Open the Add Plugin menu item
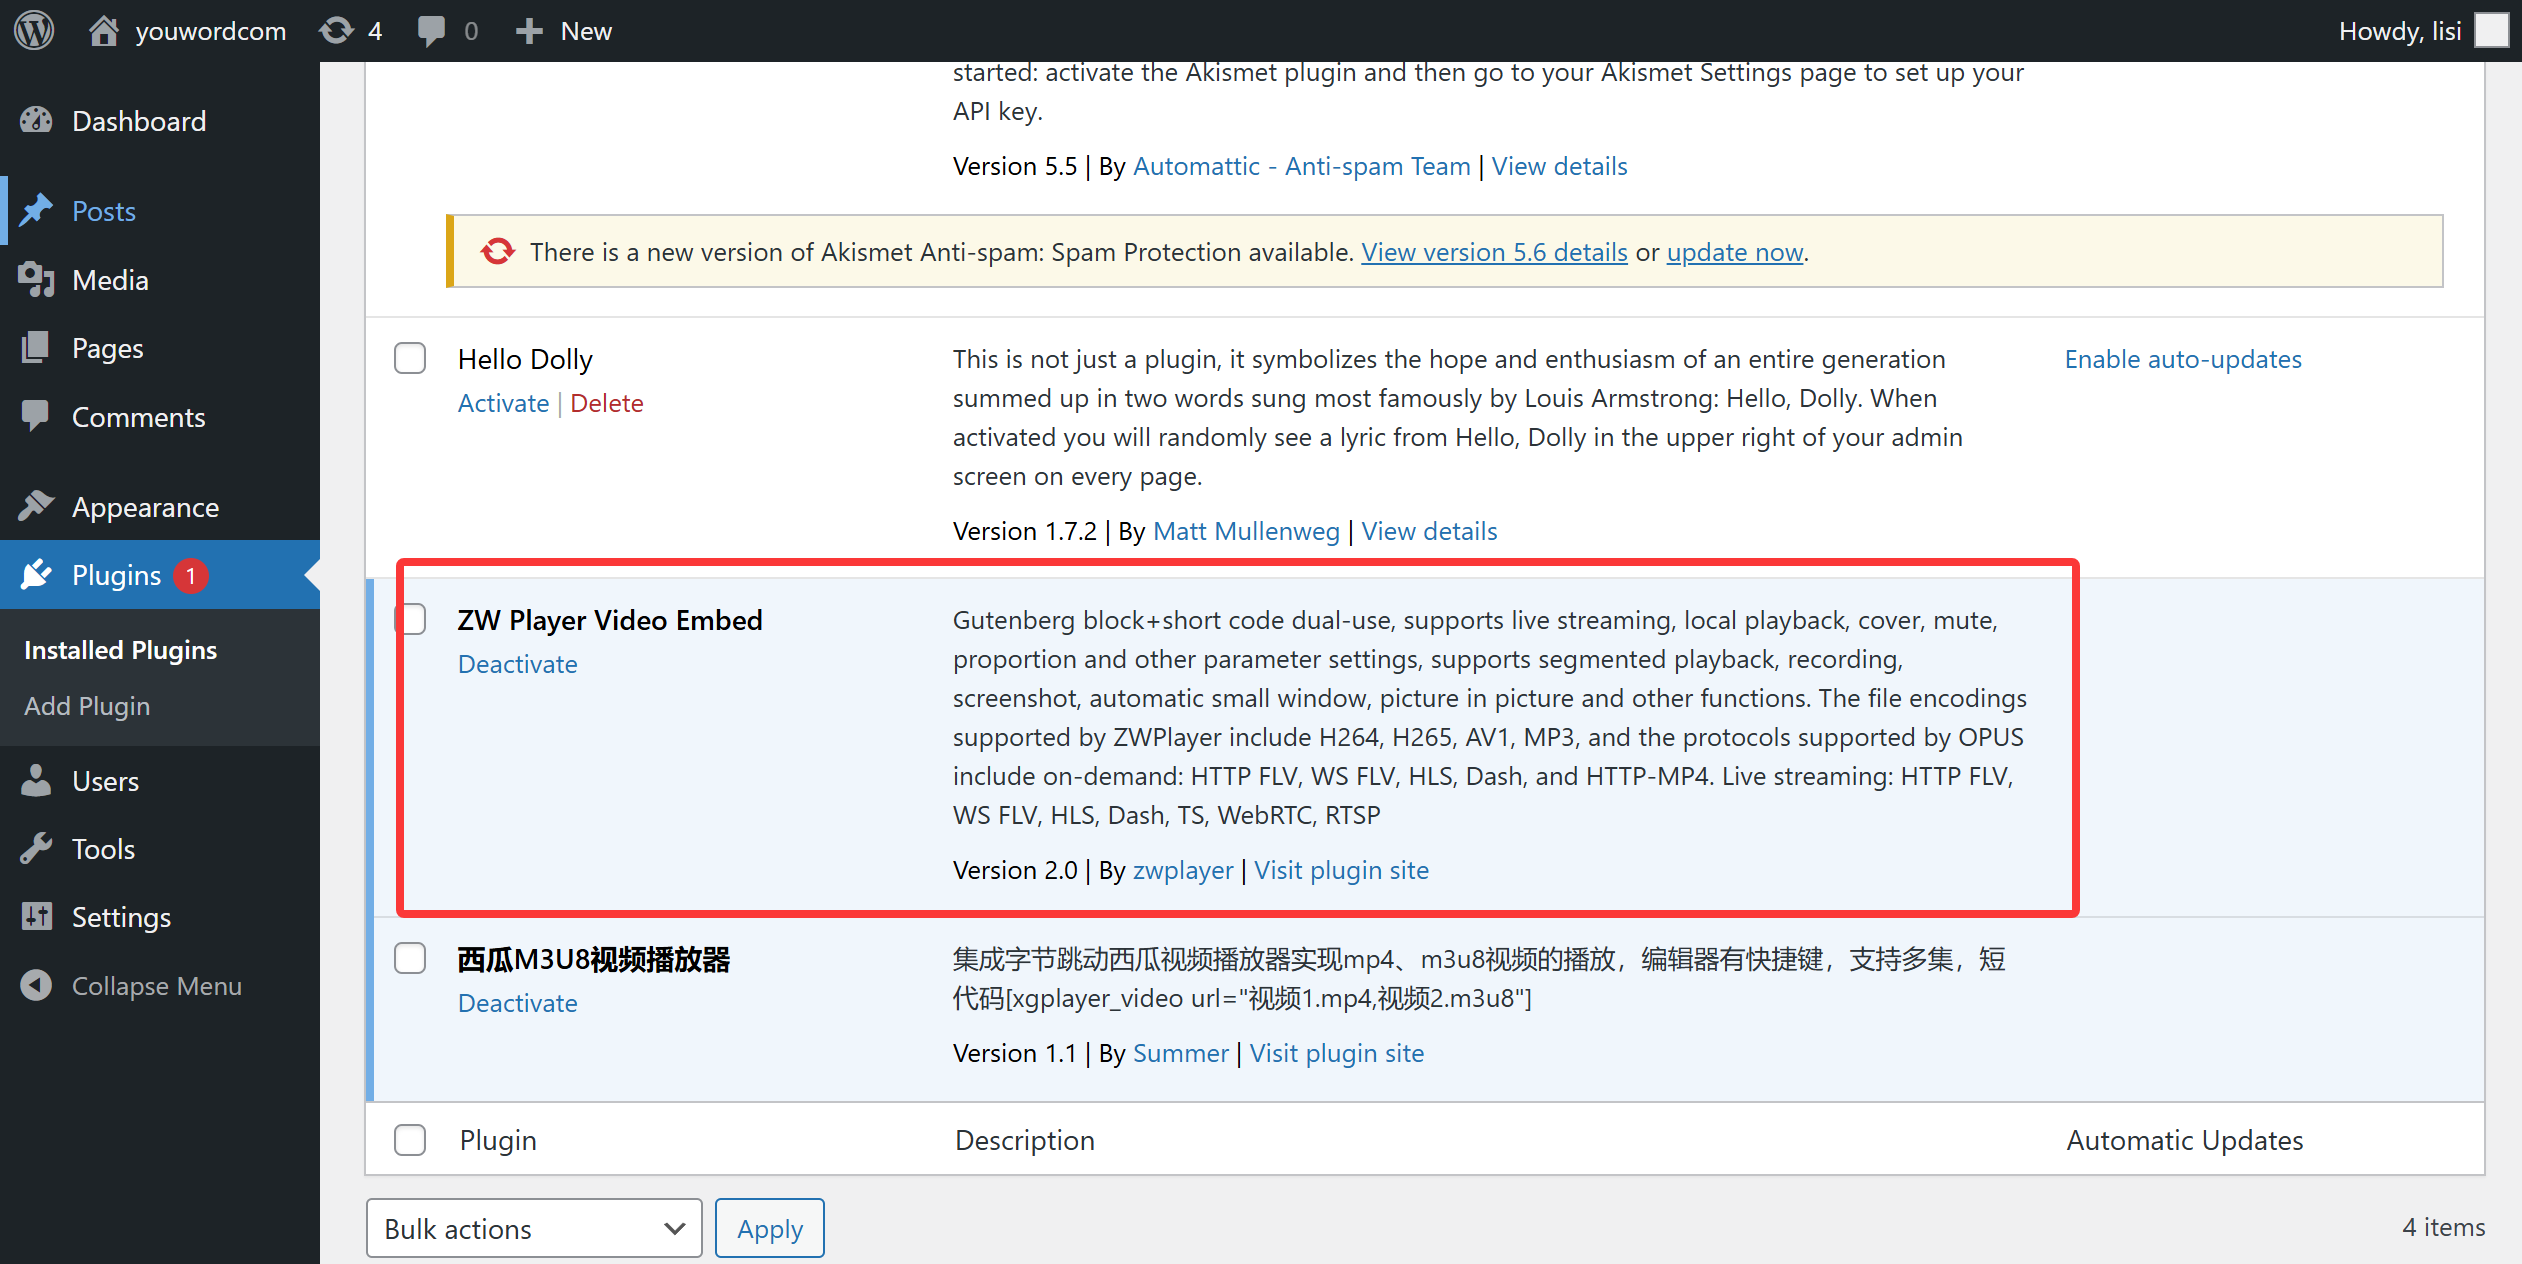The width and height of the screenshot is (2522, 1264). 87,705
